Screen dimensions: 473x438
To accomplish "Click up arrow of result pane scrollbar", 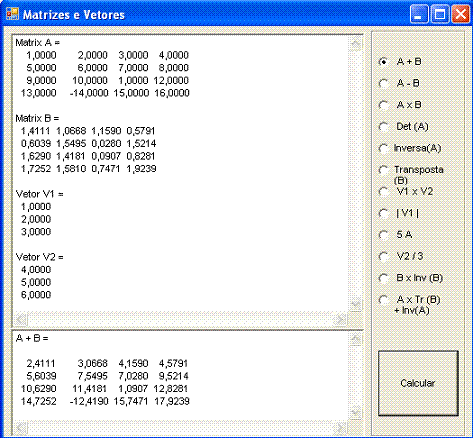I will point(355,339).
